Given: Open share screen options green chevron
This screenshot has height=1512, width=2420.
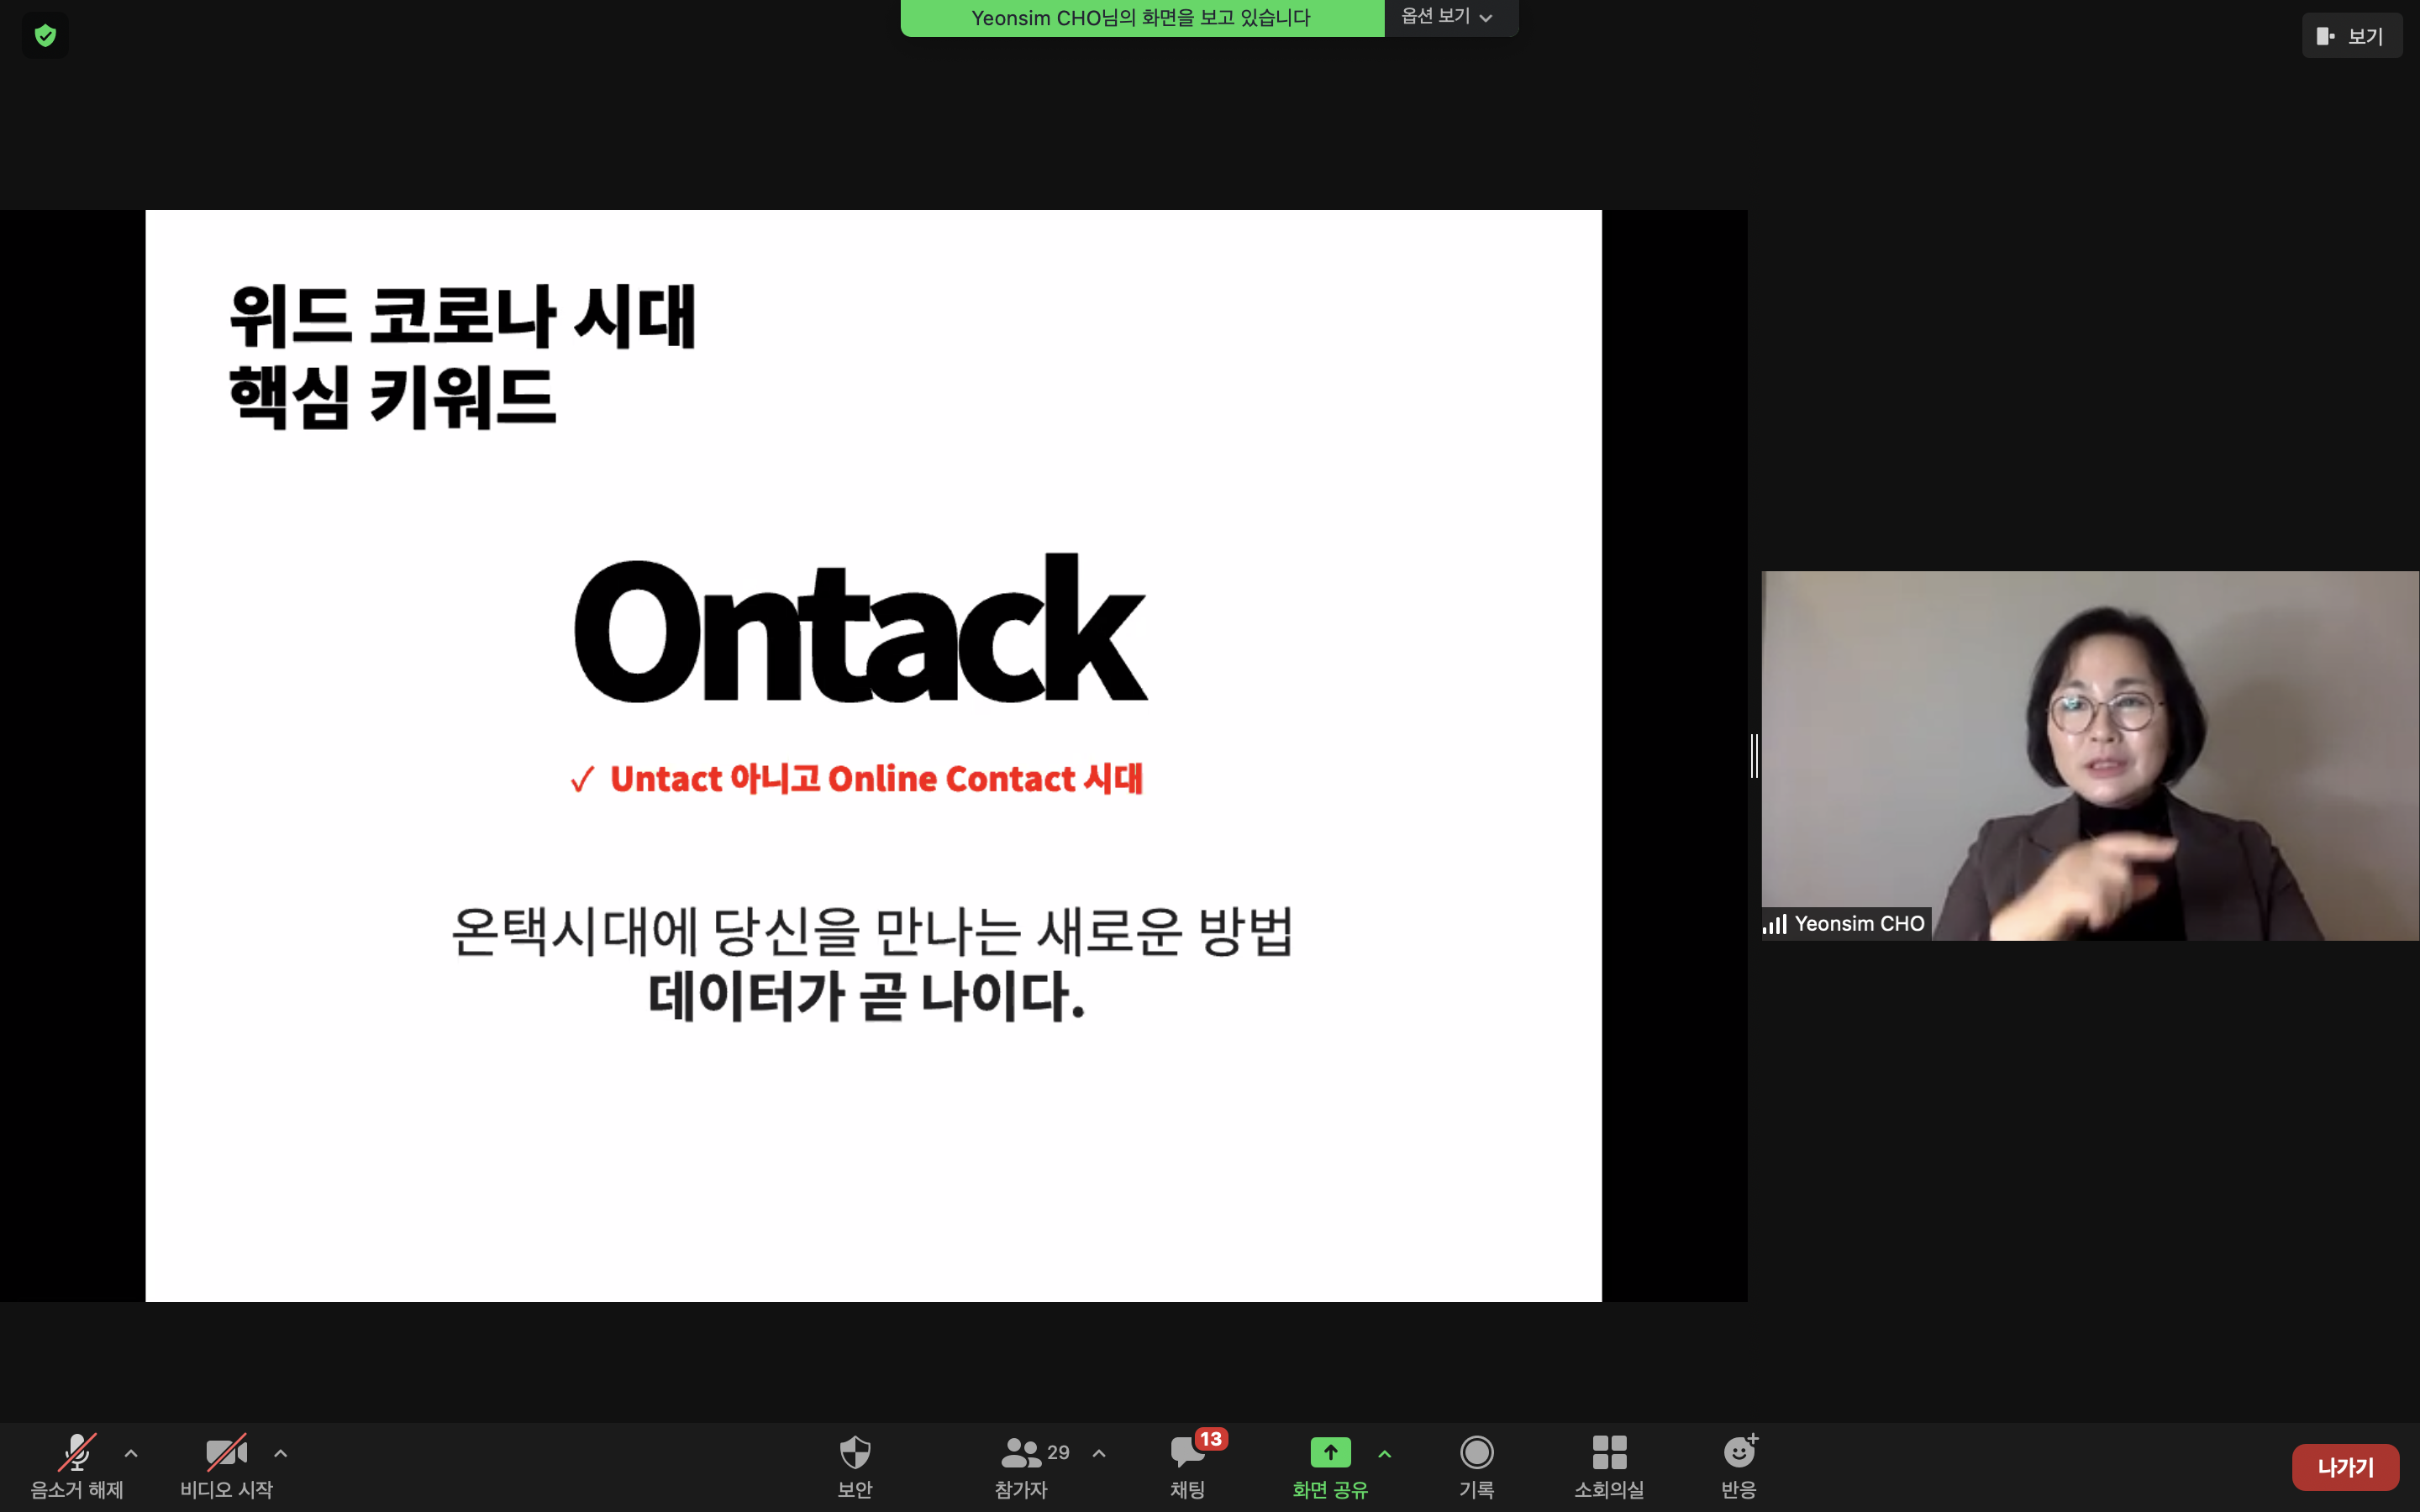Looking at the screenshot, I should tap(1385, 1453).
